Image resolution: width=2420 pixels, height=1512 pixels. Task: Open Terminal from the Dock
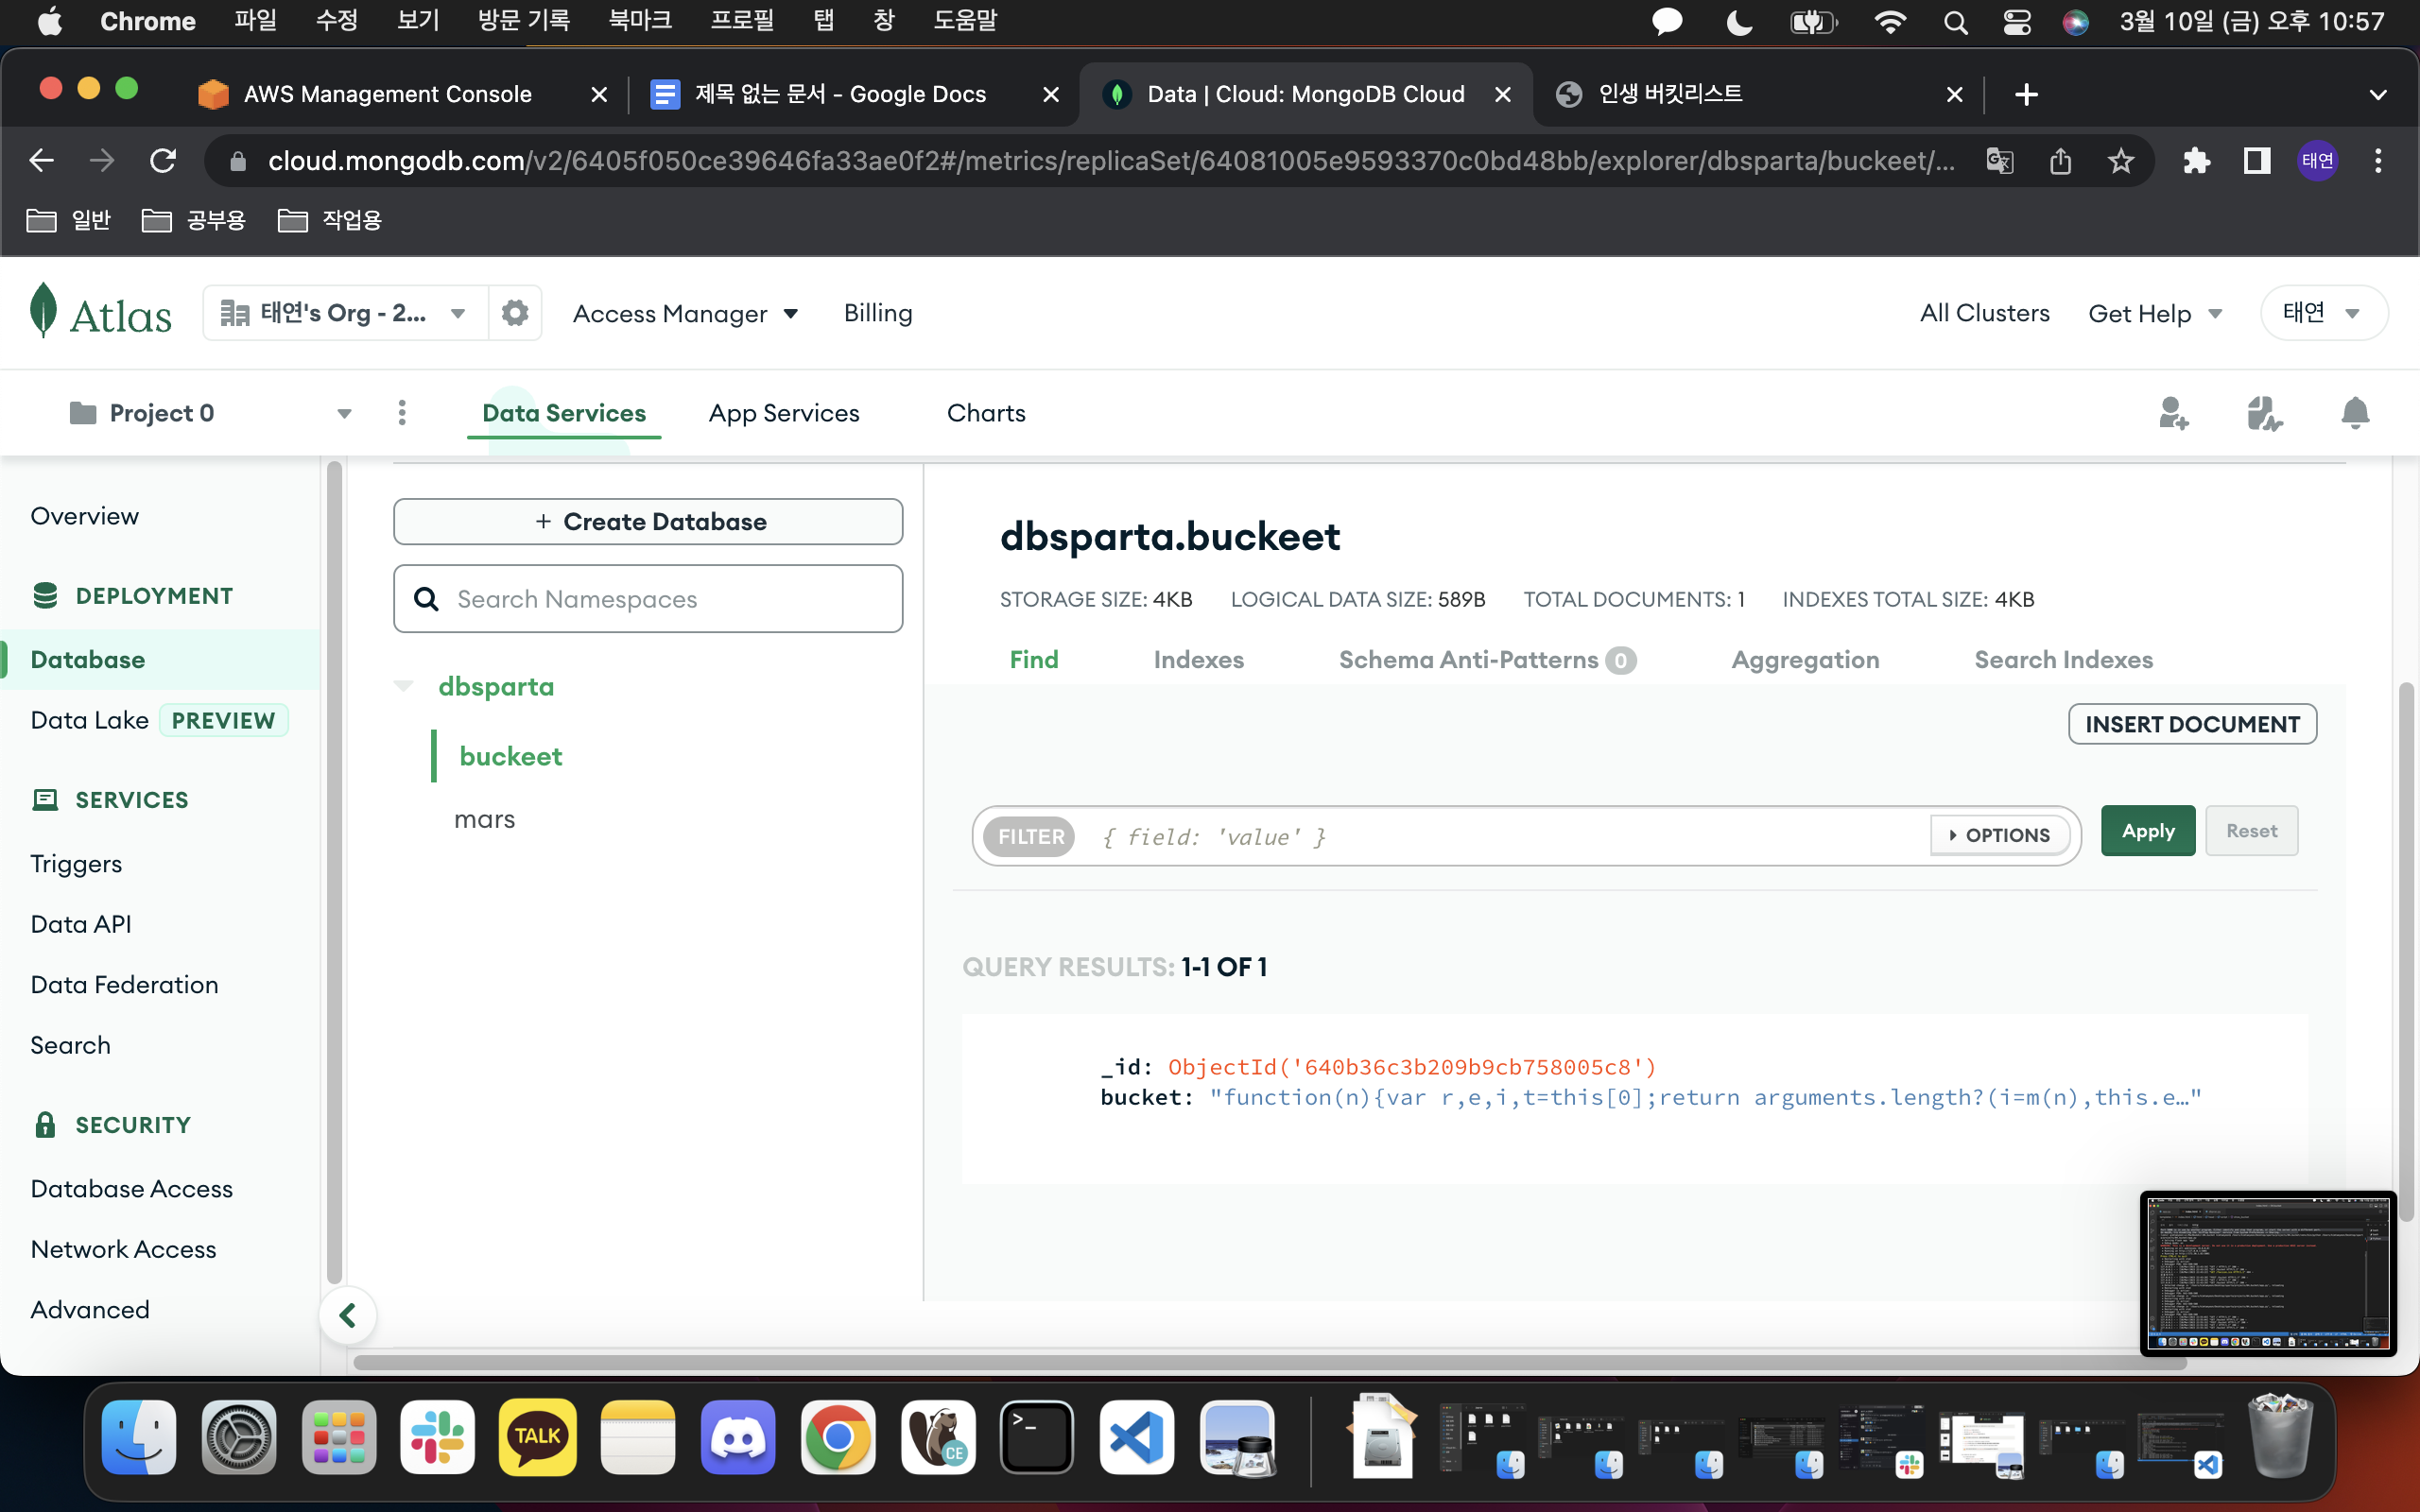click(x=1037, y=1437)
